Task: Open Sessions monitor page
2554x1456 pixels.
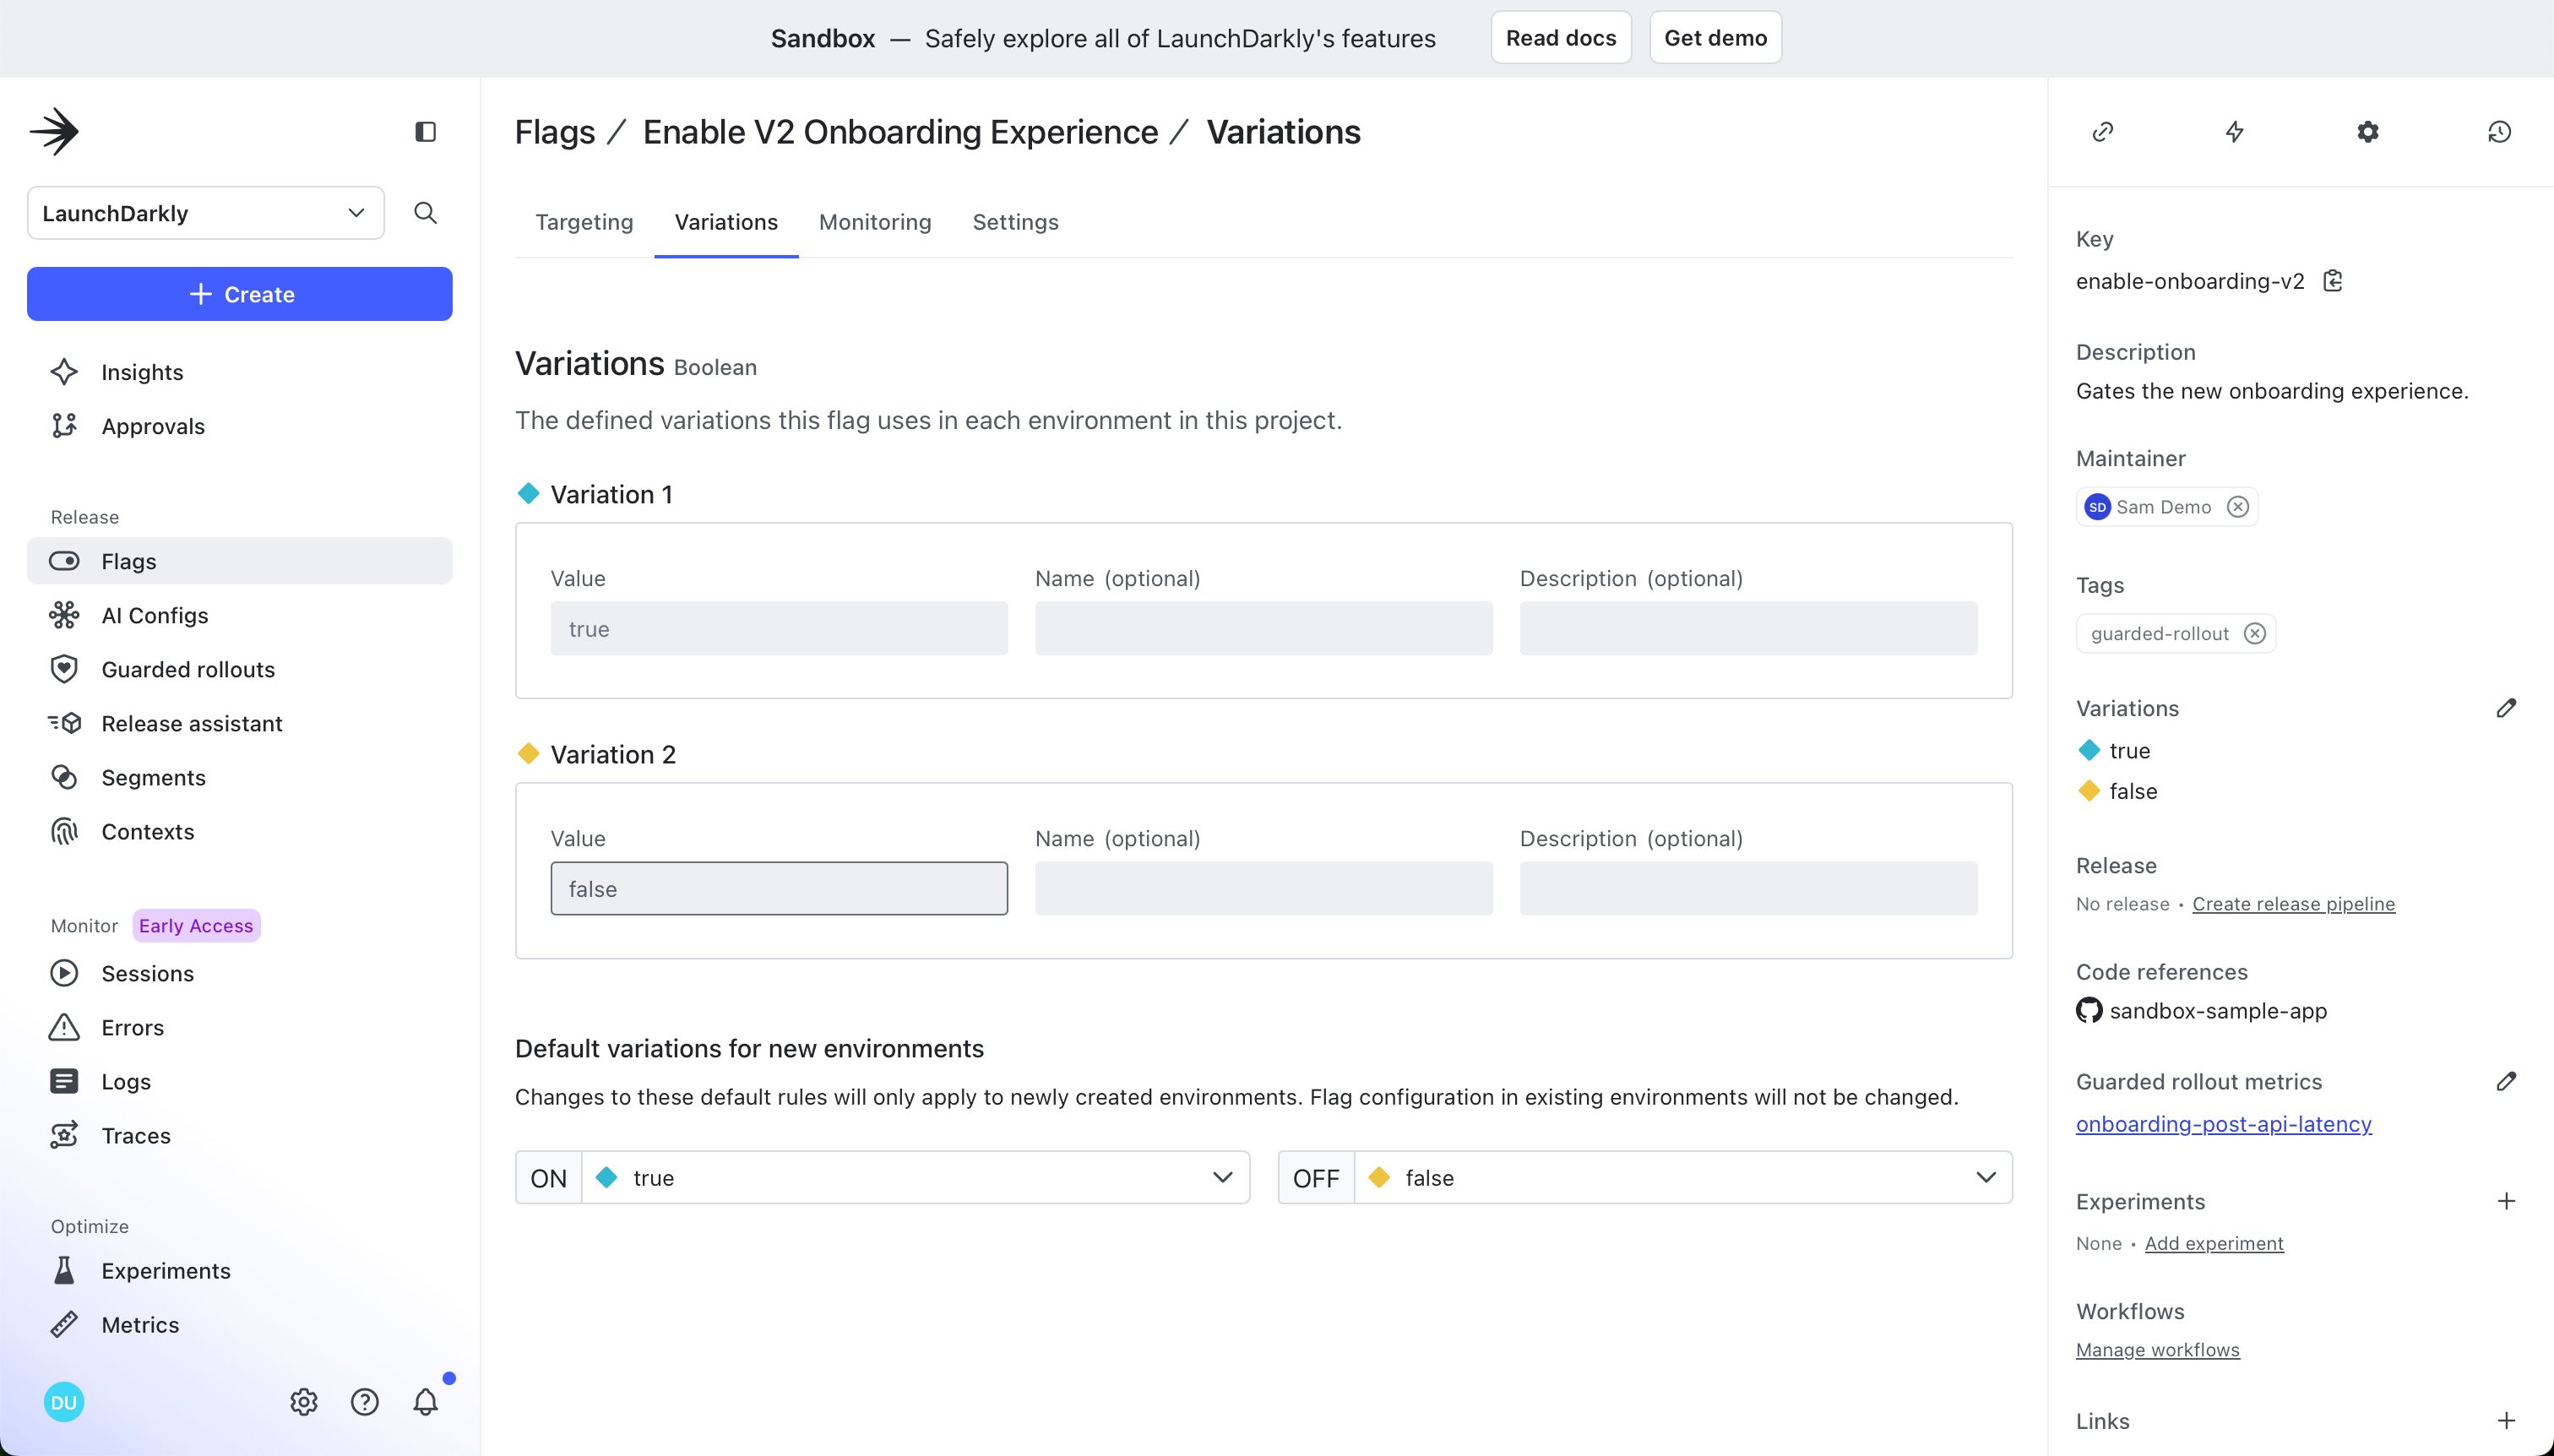Action: tap(240, 973)
